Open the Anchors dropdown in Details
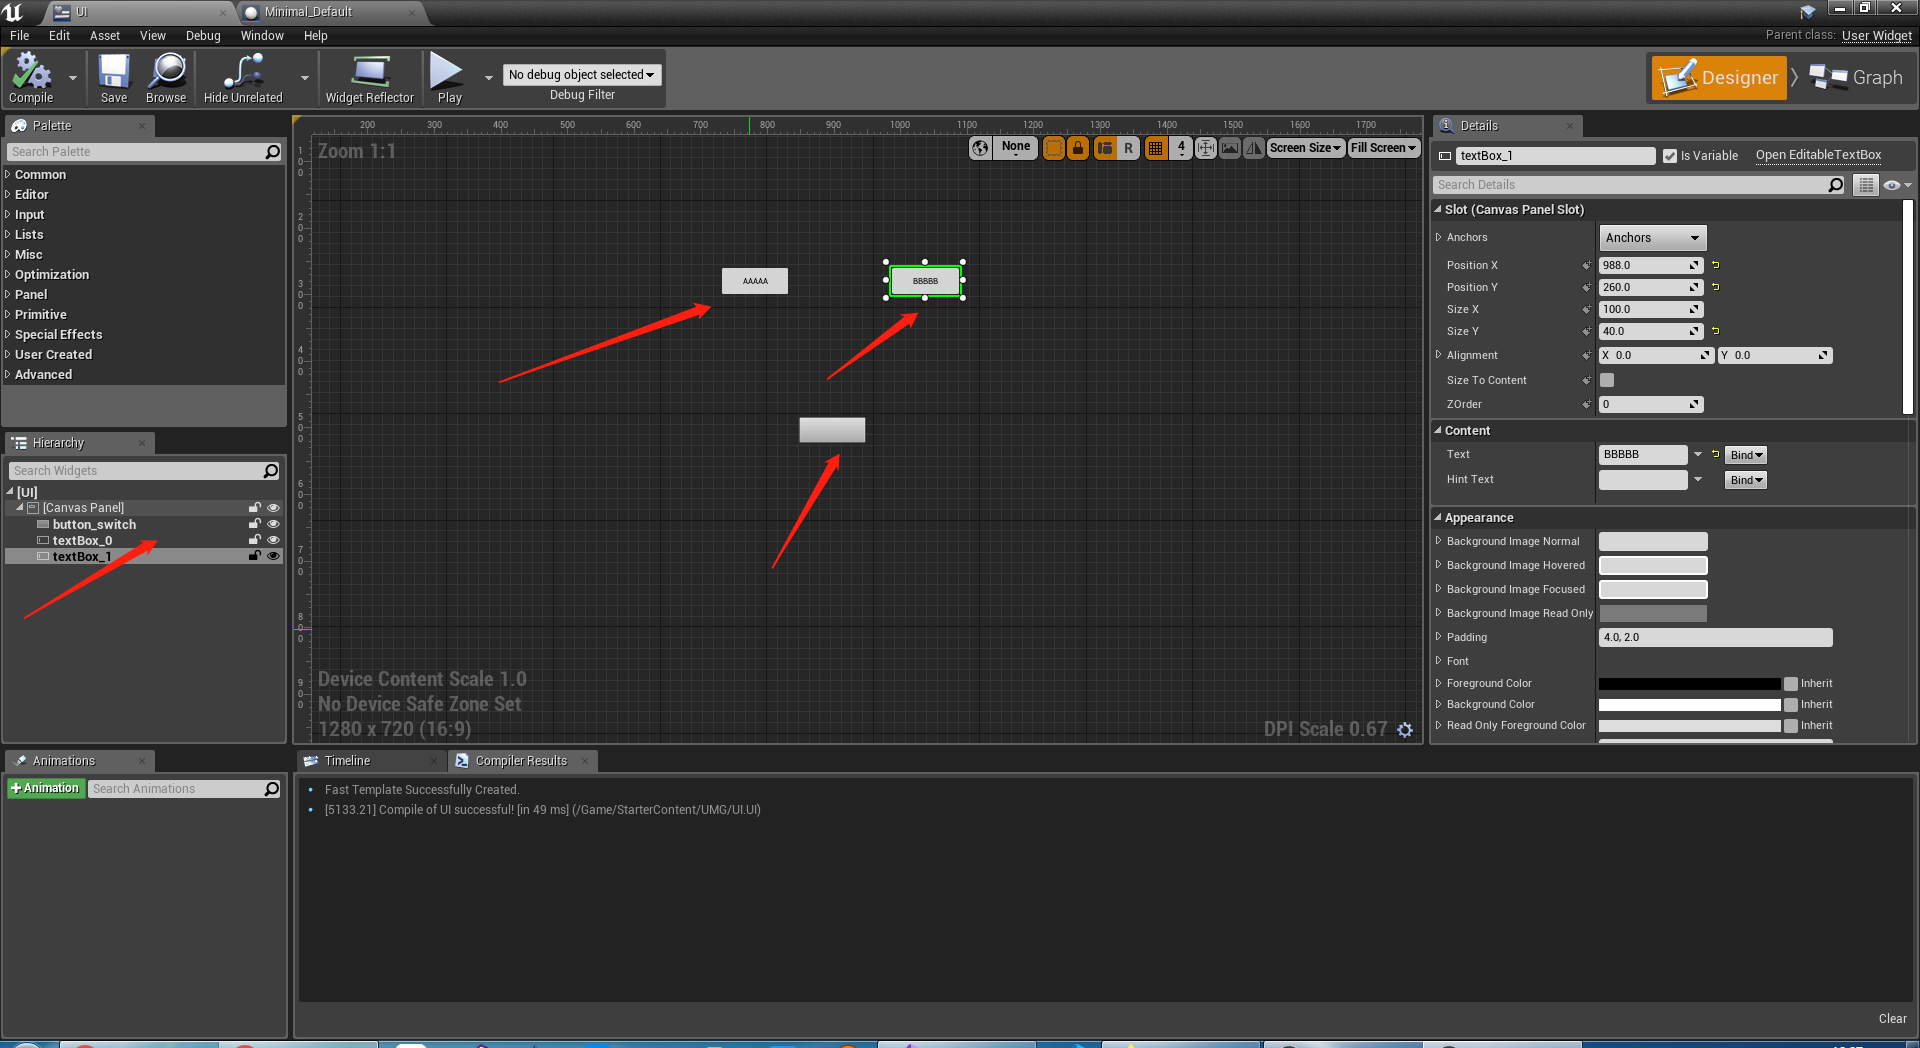This screenshot has width=1920, height=1048. [x=1651, y=237]
